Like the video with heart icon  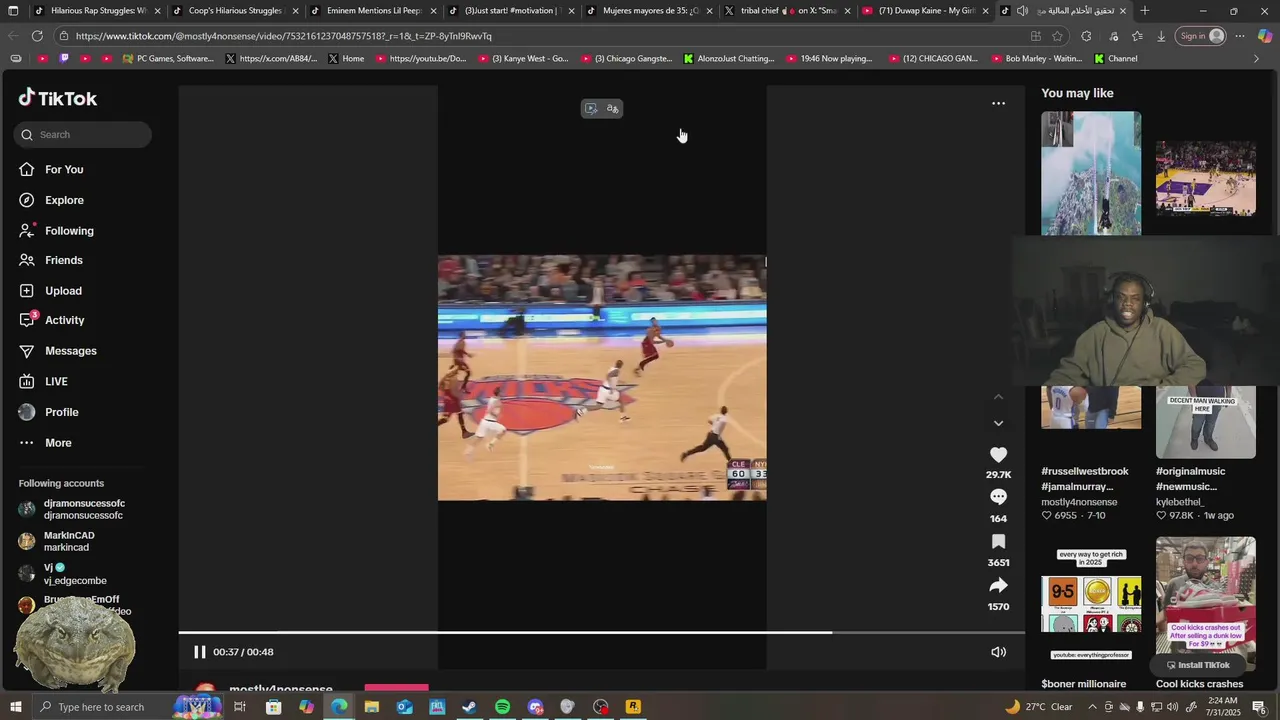[x=998, y=455]
